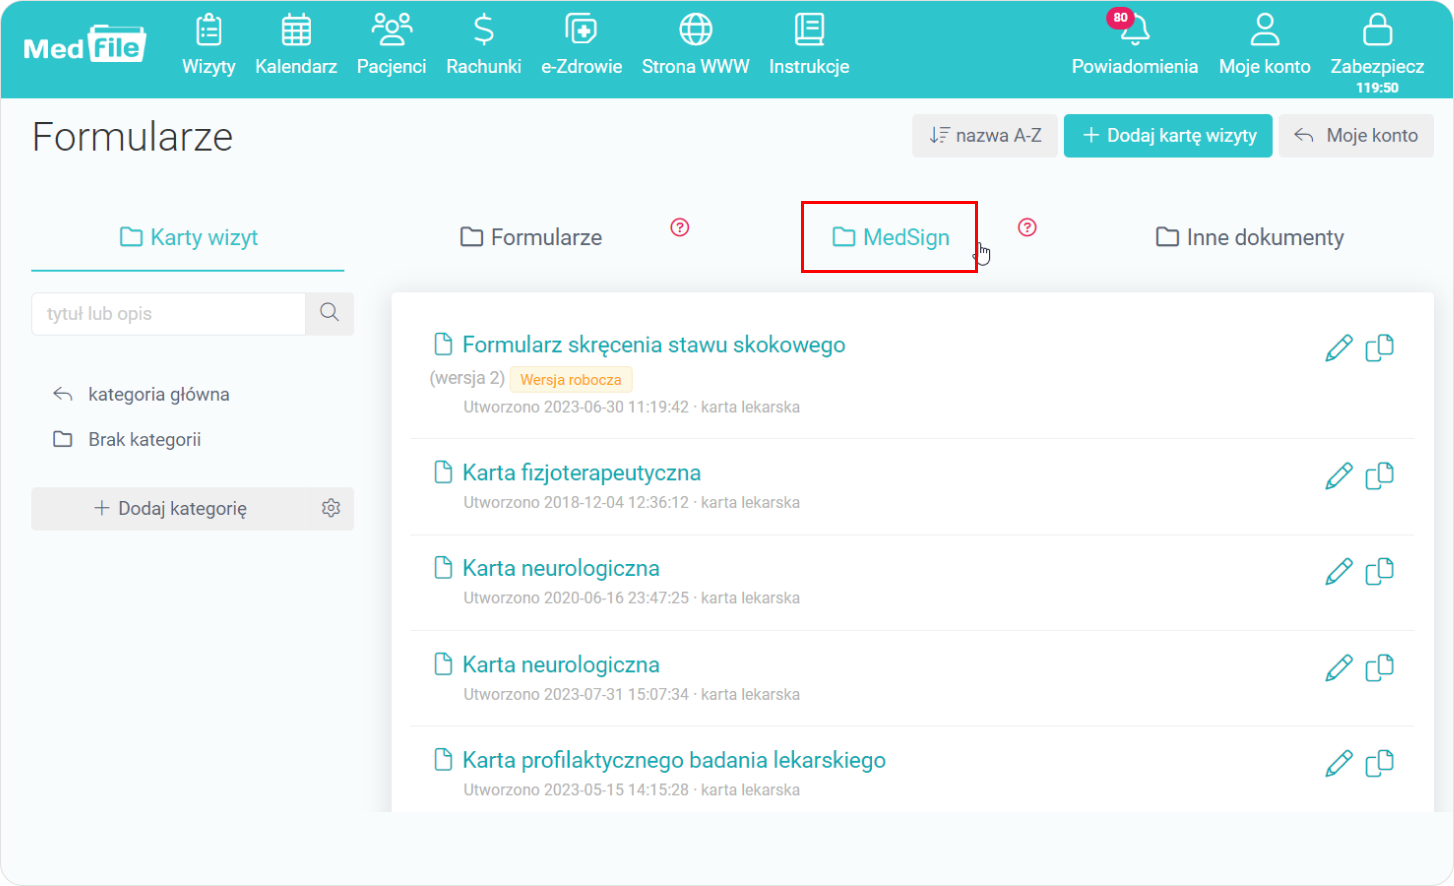This screenshot has width=1454, height=886.
Task: Select Brak kategorii folder
Action: (x=144, y=439)
